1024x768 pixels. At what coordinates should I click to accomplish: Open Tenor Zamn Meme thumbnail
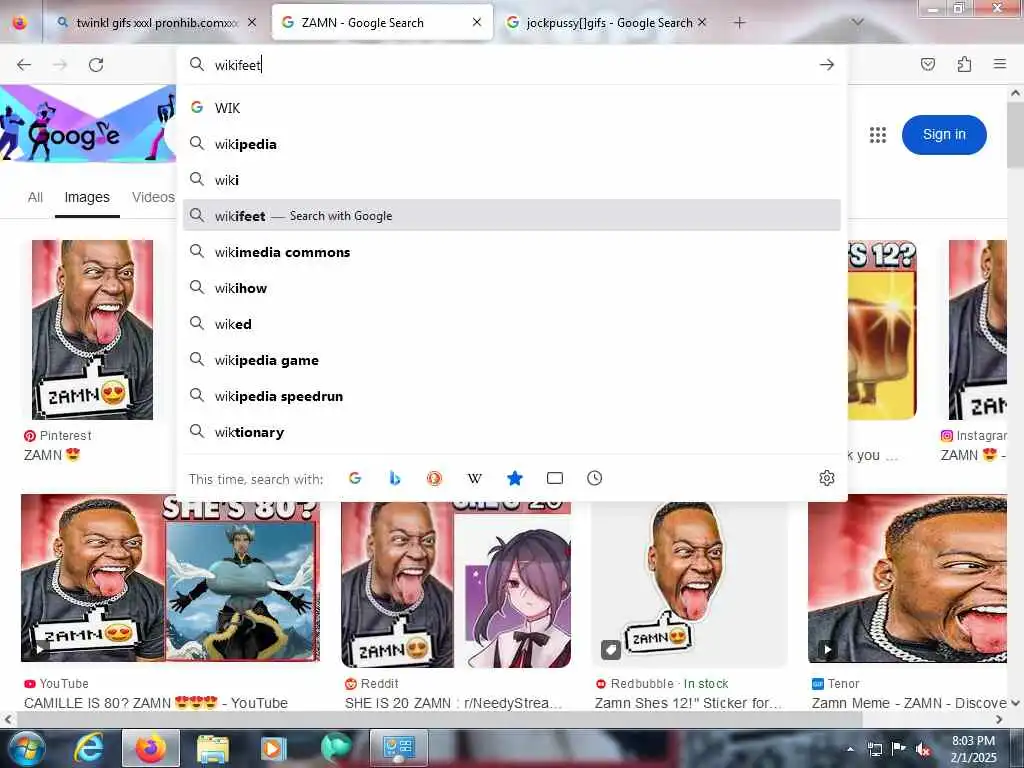907,578
